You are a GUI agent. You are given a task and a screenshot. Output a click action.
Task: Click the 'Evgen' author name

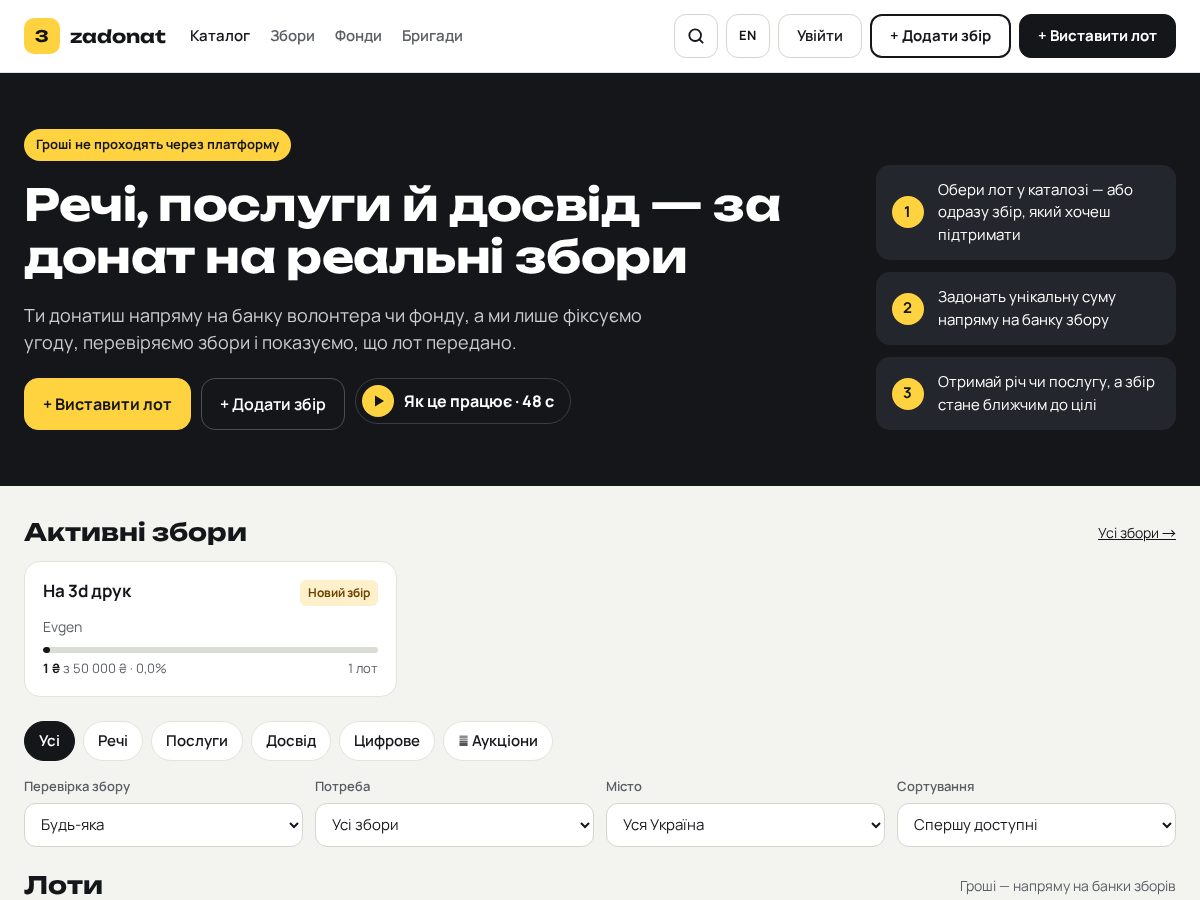tap(63, 627)
